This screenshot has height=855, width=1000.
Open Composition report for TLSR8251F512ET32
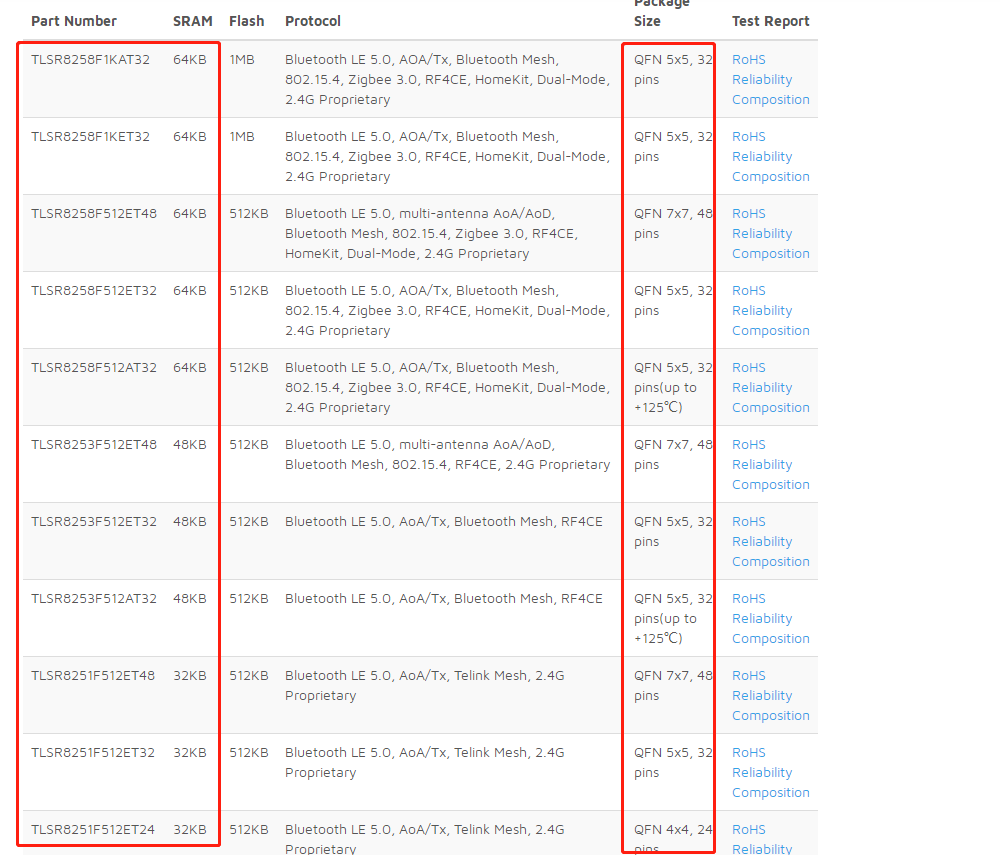point(770,793)
